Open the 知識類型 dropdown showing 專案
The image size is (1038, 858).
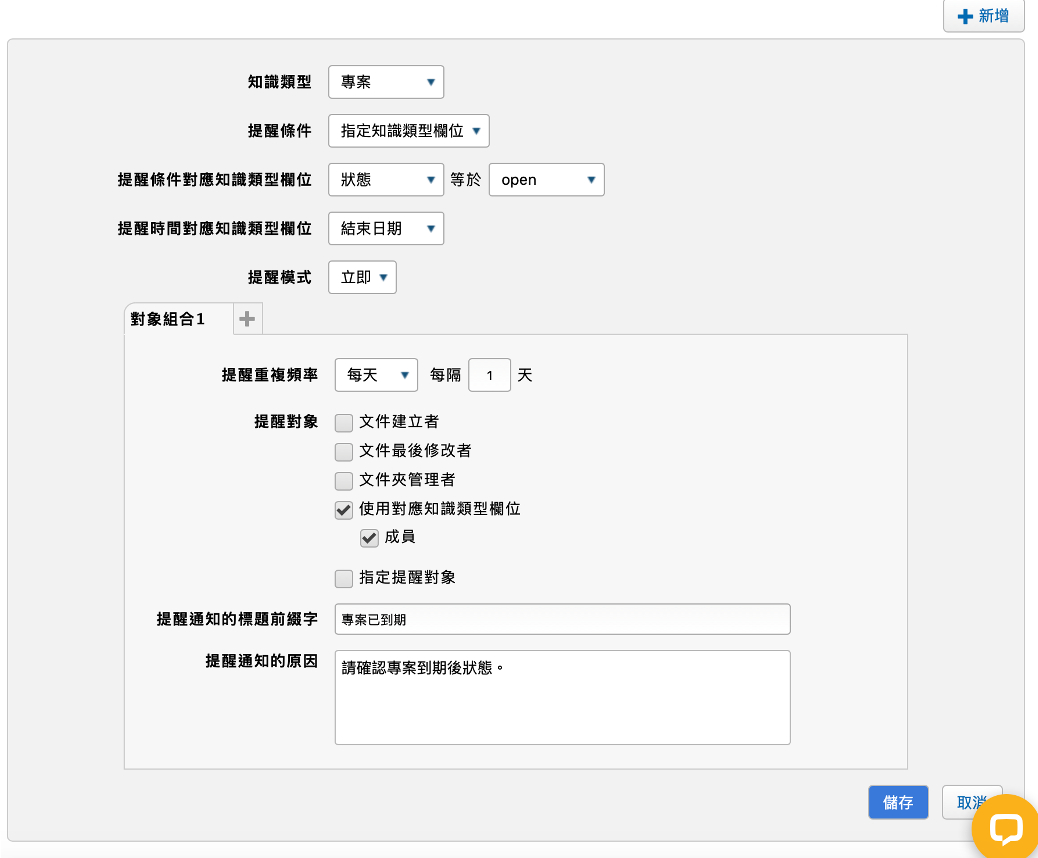coord(385,82)
